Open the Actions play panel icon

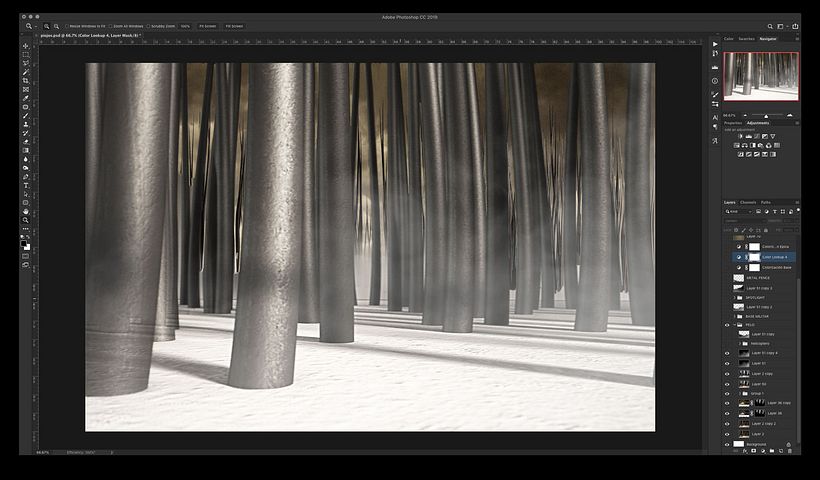[715, 44]
